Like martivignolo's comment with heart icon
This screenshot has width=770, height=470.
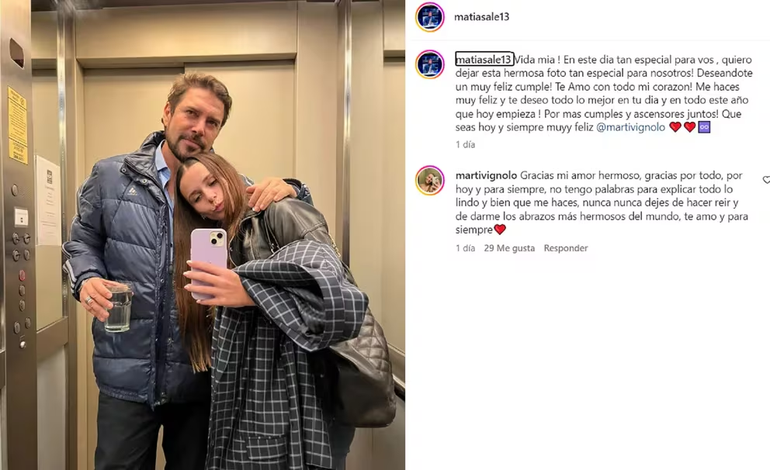[x=766, y=180]
